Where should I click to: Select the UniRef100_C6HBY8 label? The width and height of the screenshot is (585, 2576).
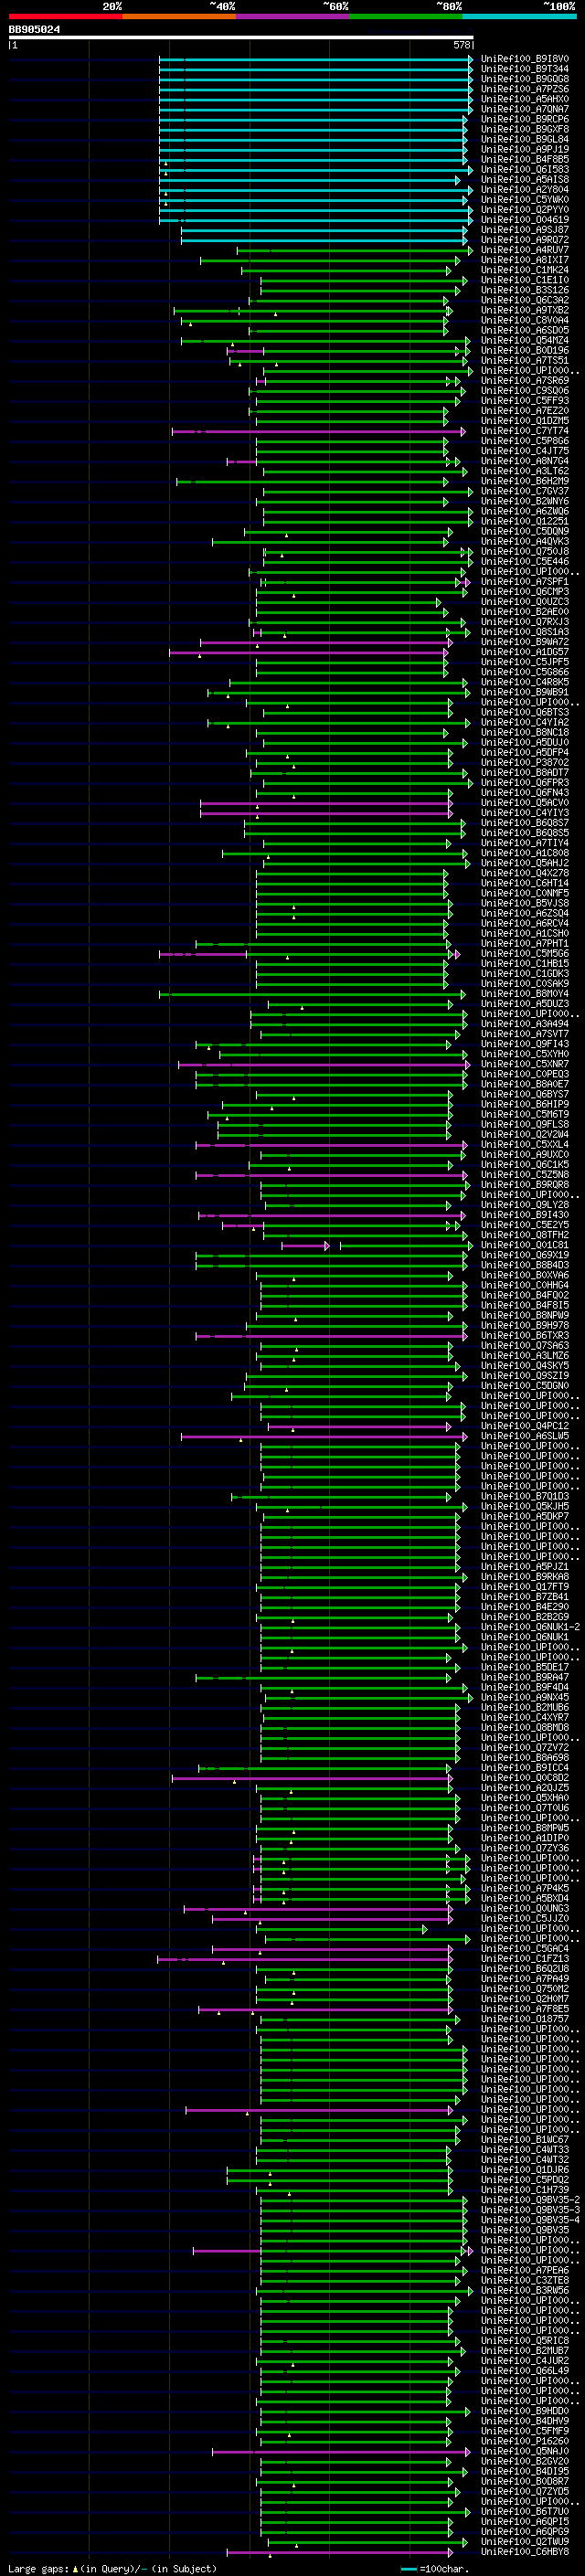click(525, 2552)
